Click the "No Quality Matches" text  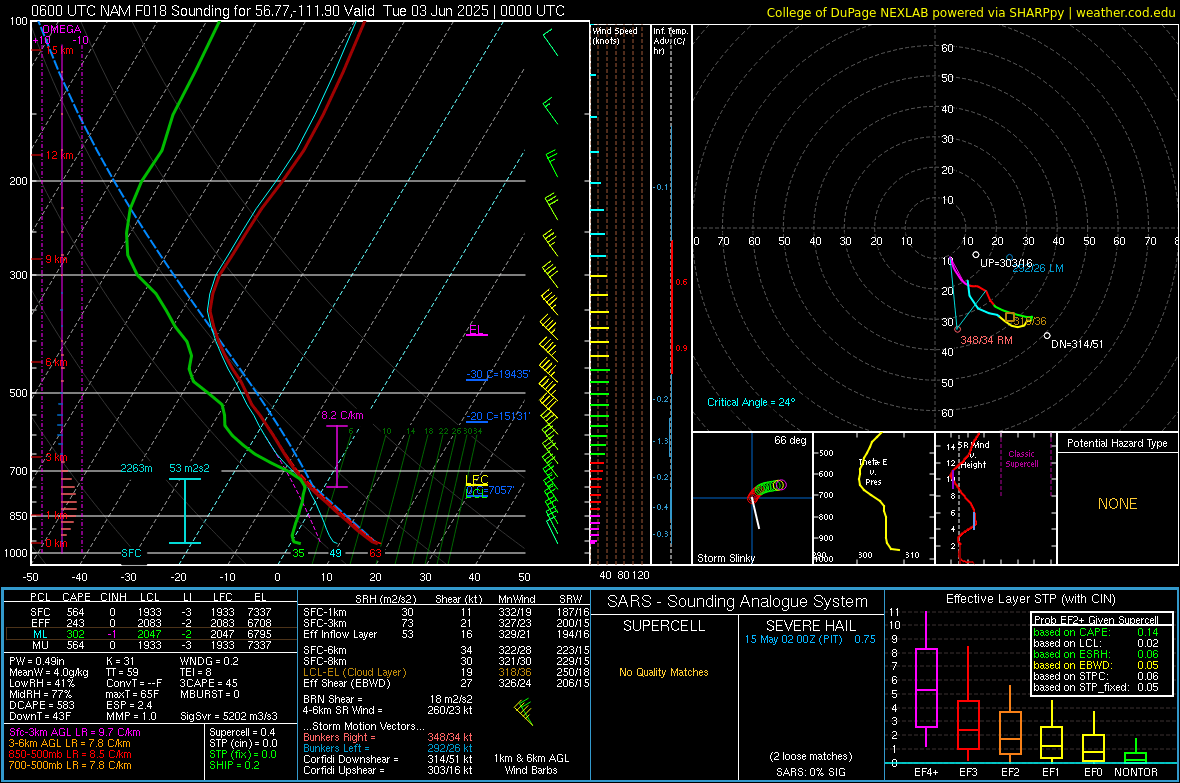point(664,672)
